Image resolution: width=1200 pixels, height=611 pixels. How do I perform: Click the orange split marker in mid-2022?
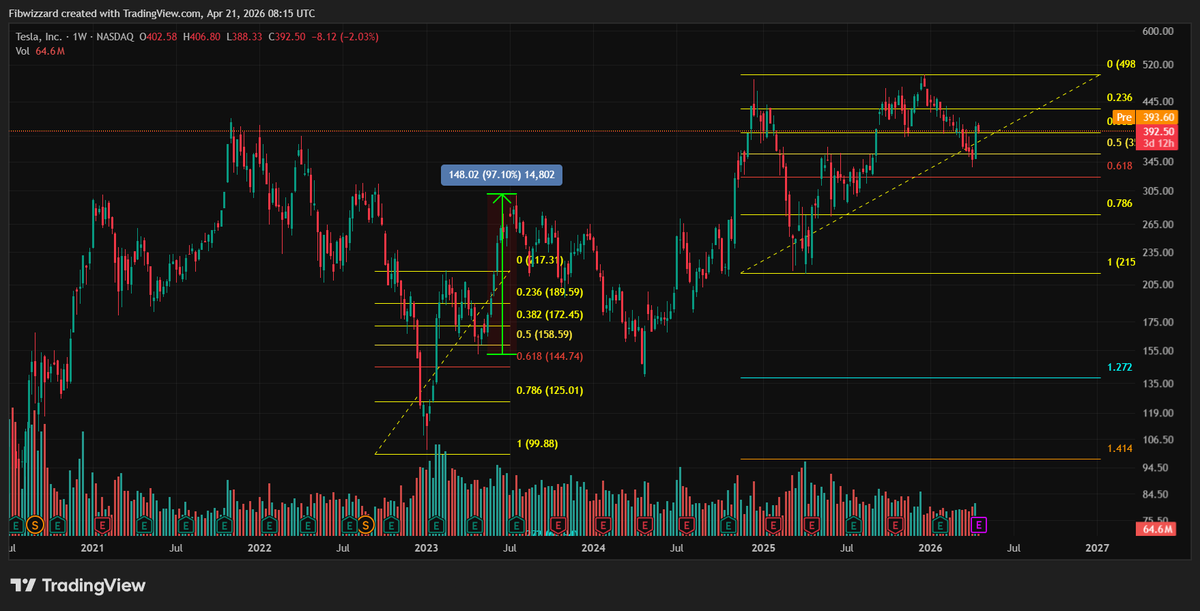click(366, 524)
